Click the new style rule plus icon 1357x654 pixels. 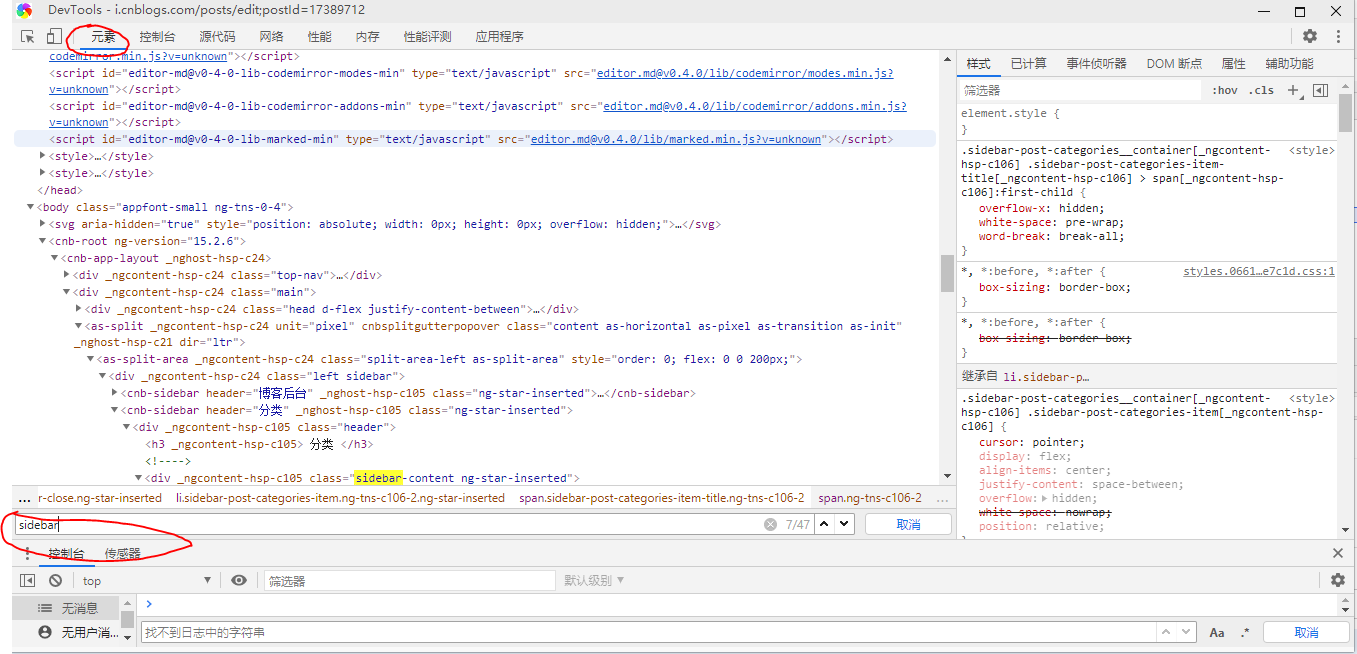click(x=1292, y=90)
